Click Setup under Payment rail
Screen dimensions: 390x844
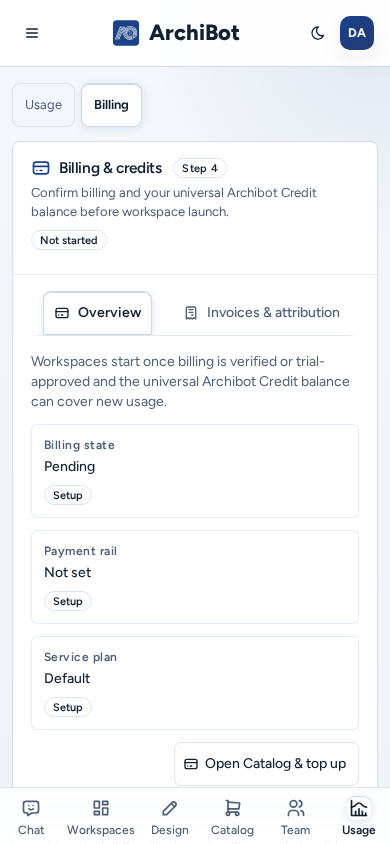[x=68, y=601]
